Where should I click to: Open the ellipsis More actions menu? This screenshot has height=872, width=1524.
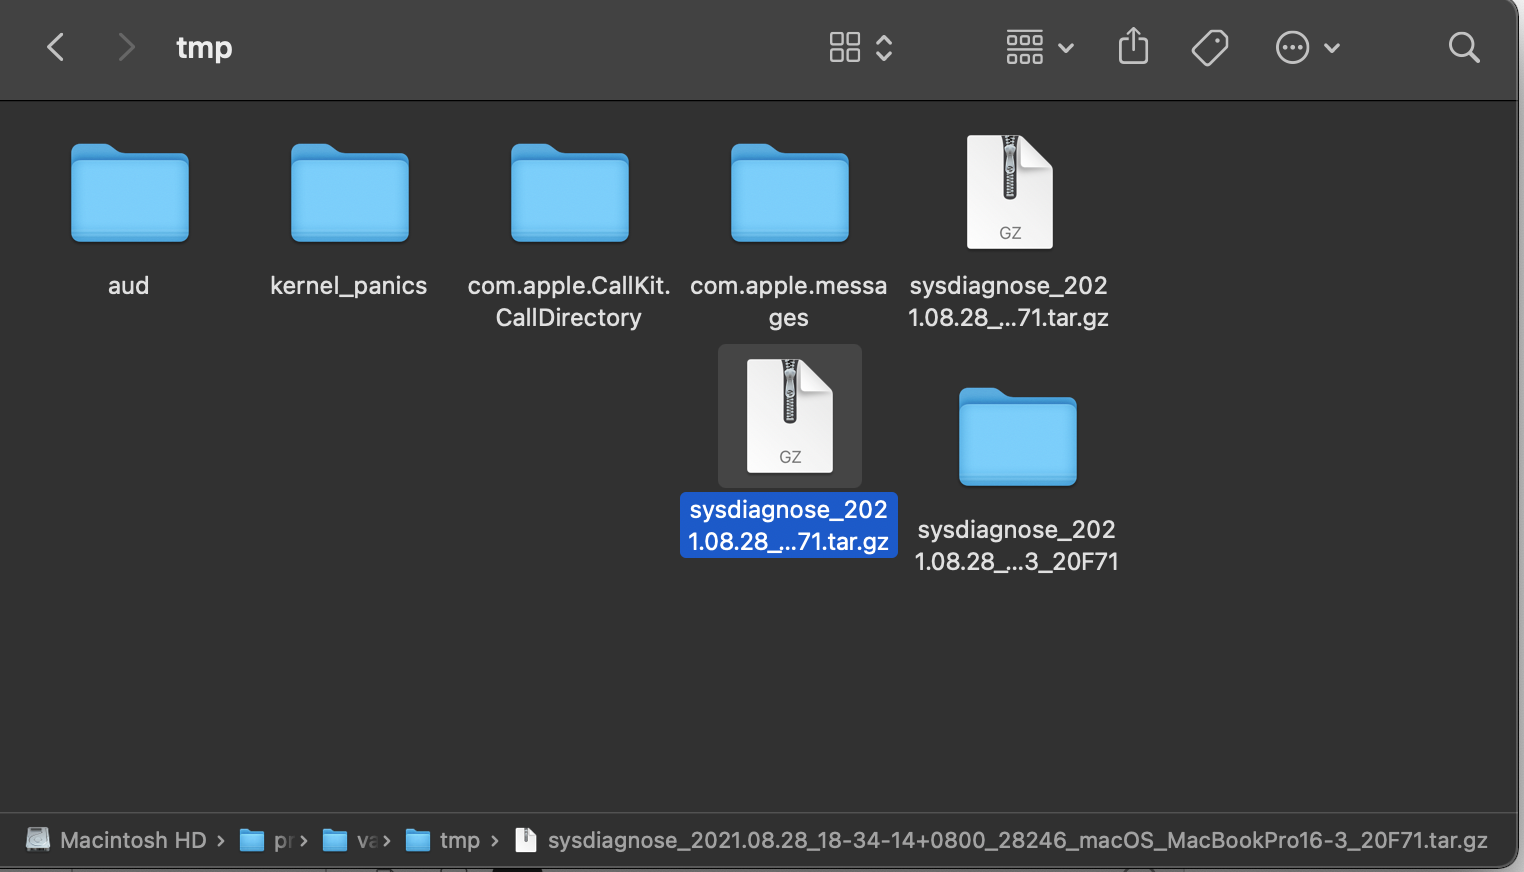1308,47
